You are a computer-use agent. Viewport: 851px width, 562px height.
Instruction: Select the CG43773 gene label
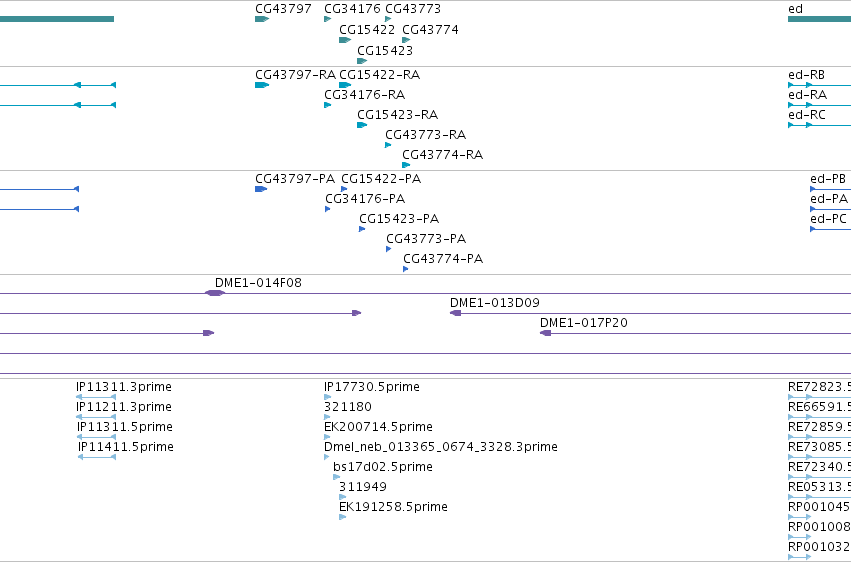tap(413, 9)
